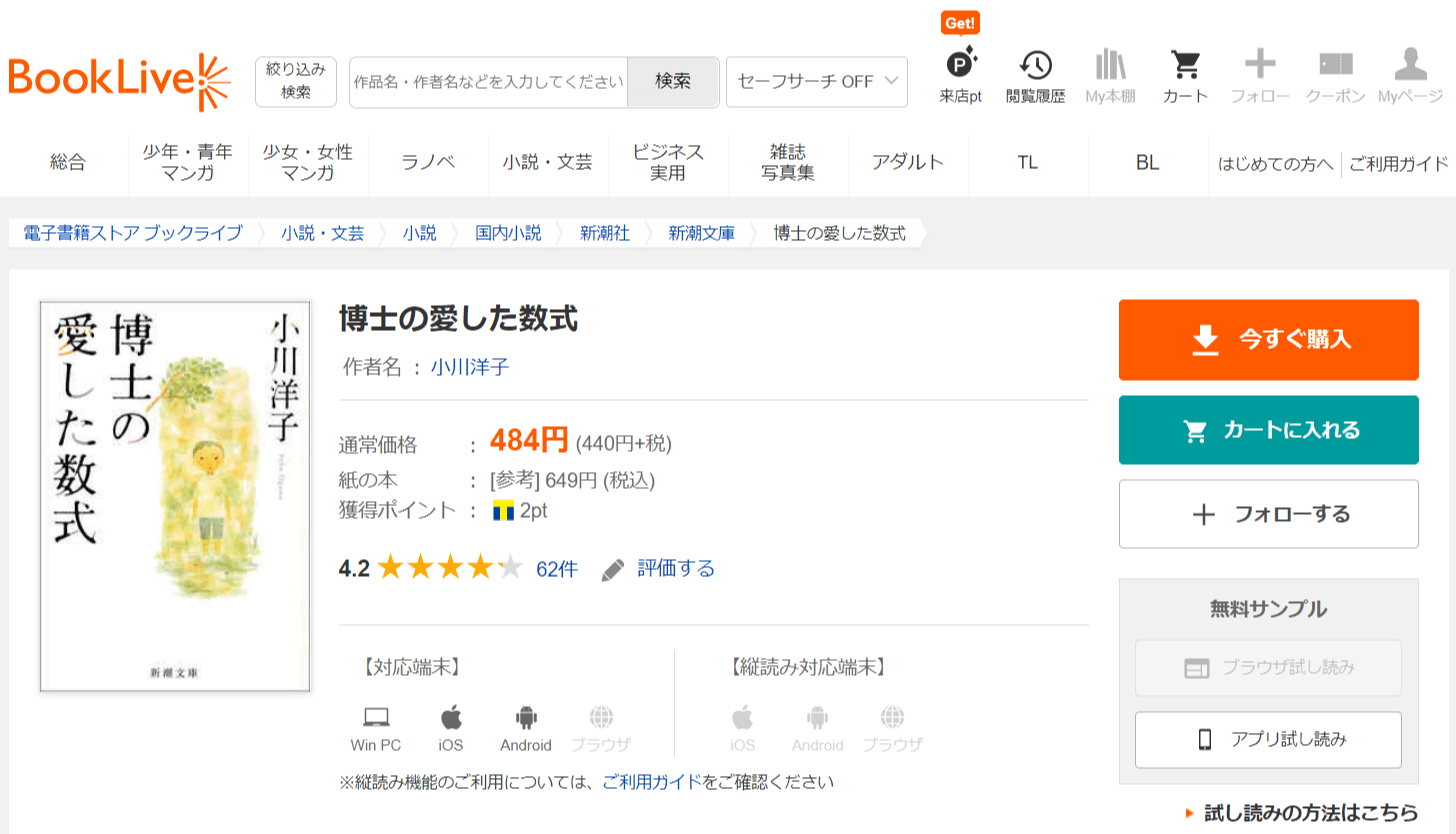Open the クーポン coupon icon
Screen dimensions: 1456x834
[x=1335, y=66]
